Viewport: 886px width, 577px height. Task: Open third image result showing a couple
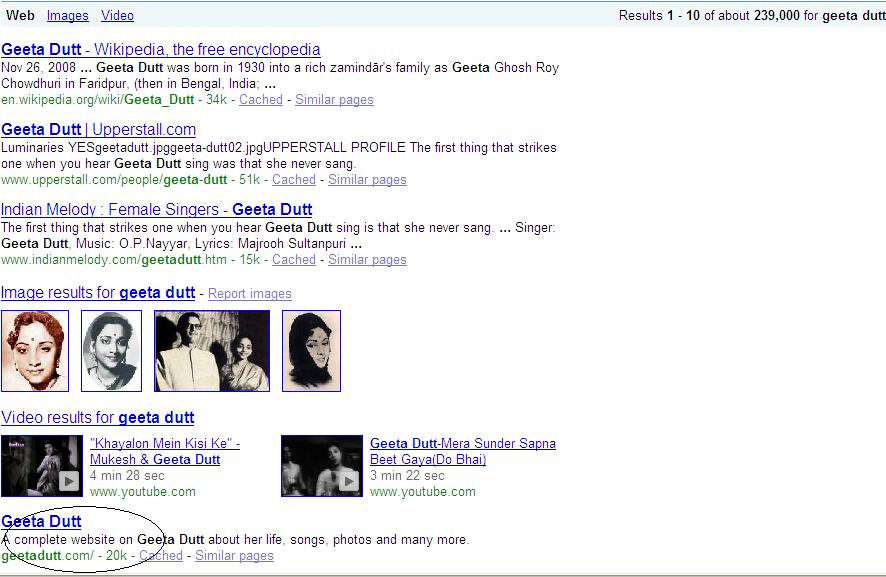click(x=212, y=350)
